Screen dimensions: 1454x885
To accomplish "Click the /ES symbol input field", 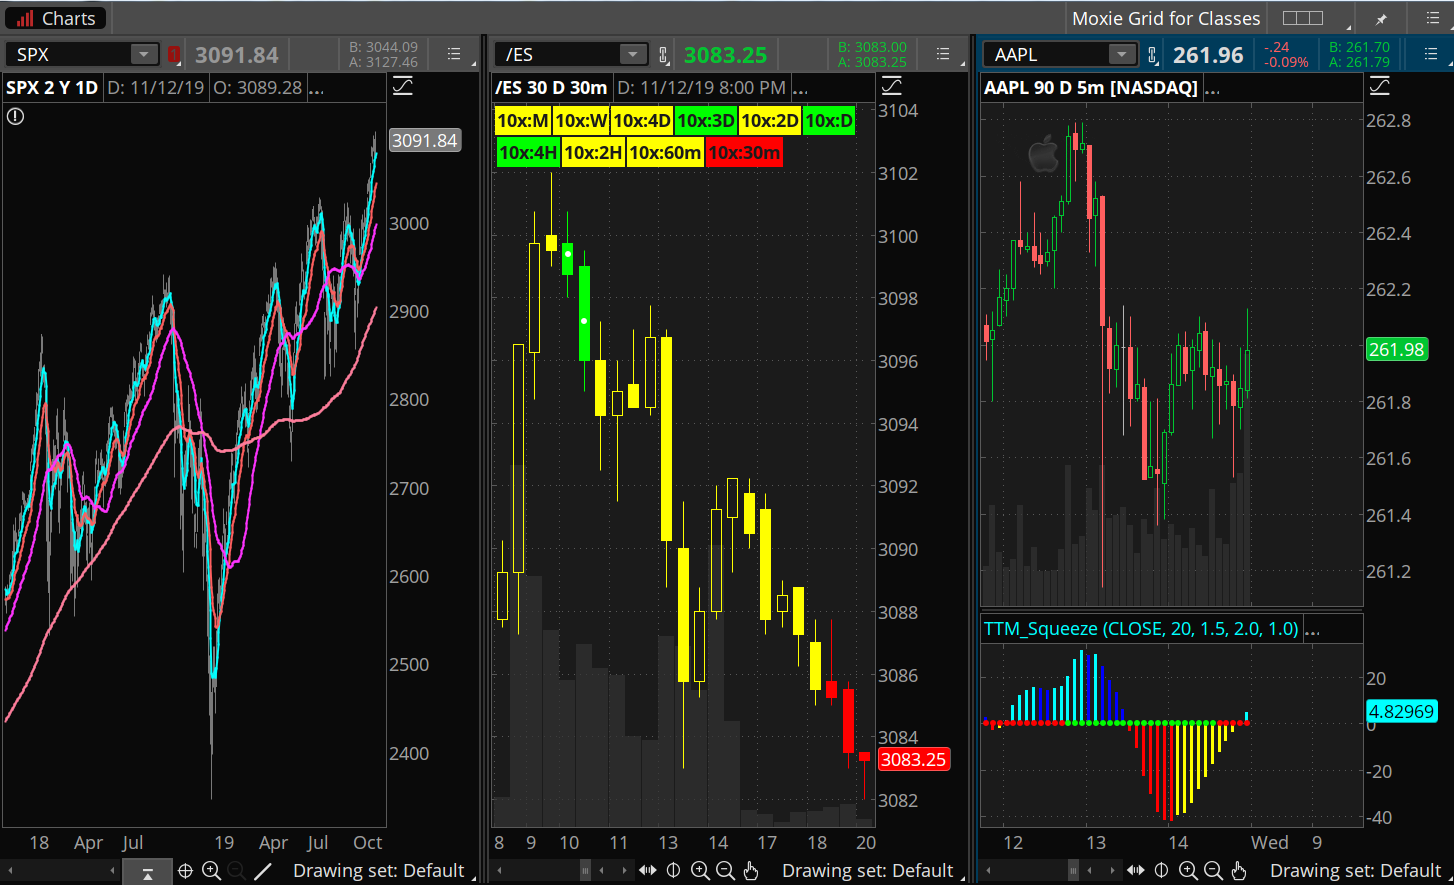I will click(558, 54).
